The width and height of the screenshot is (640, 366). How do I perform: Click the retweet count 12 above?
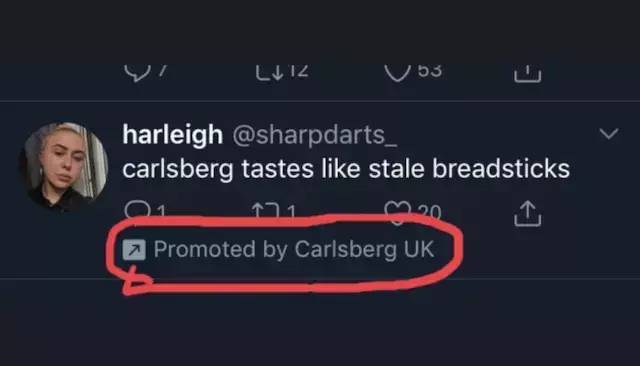tap(298, 71)
